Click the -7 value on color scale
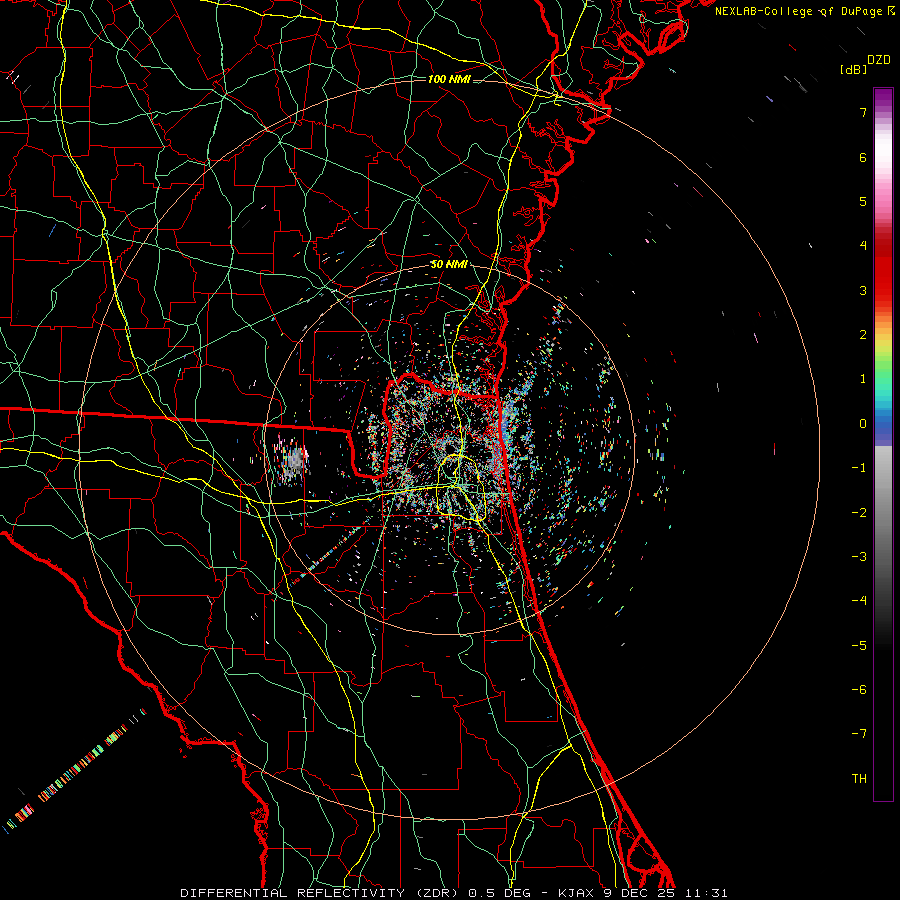The height and width of the screenshot is (900, 900). [x=859, y=734]
